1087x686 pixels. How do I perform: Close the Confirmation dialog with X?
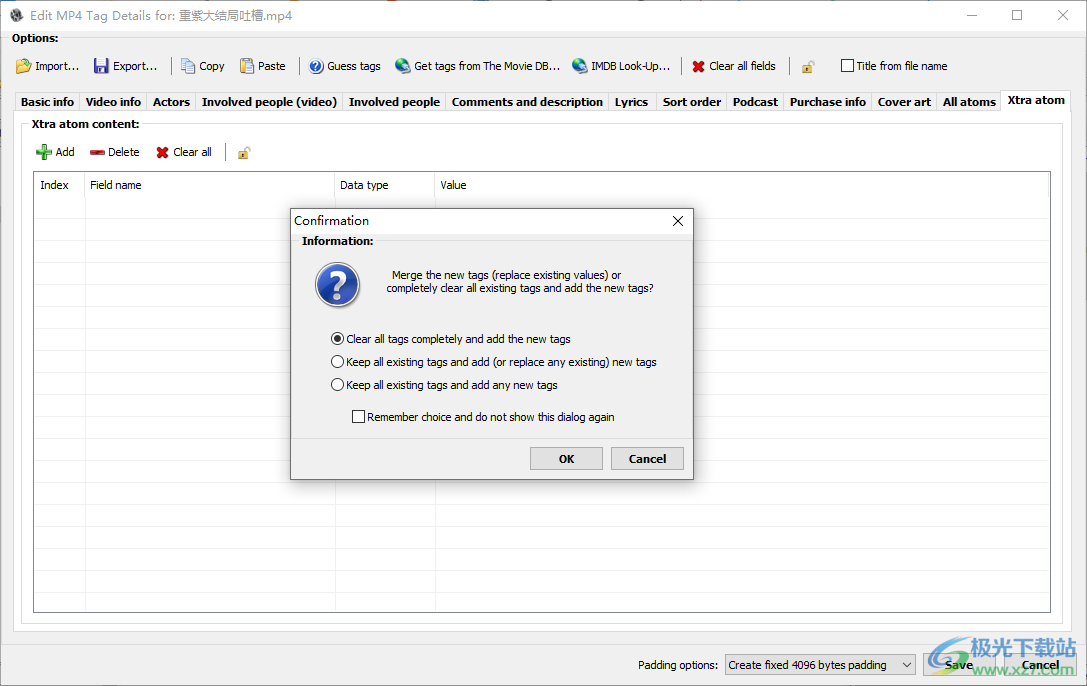678,220
